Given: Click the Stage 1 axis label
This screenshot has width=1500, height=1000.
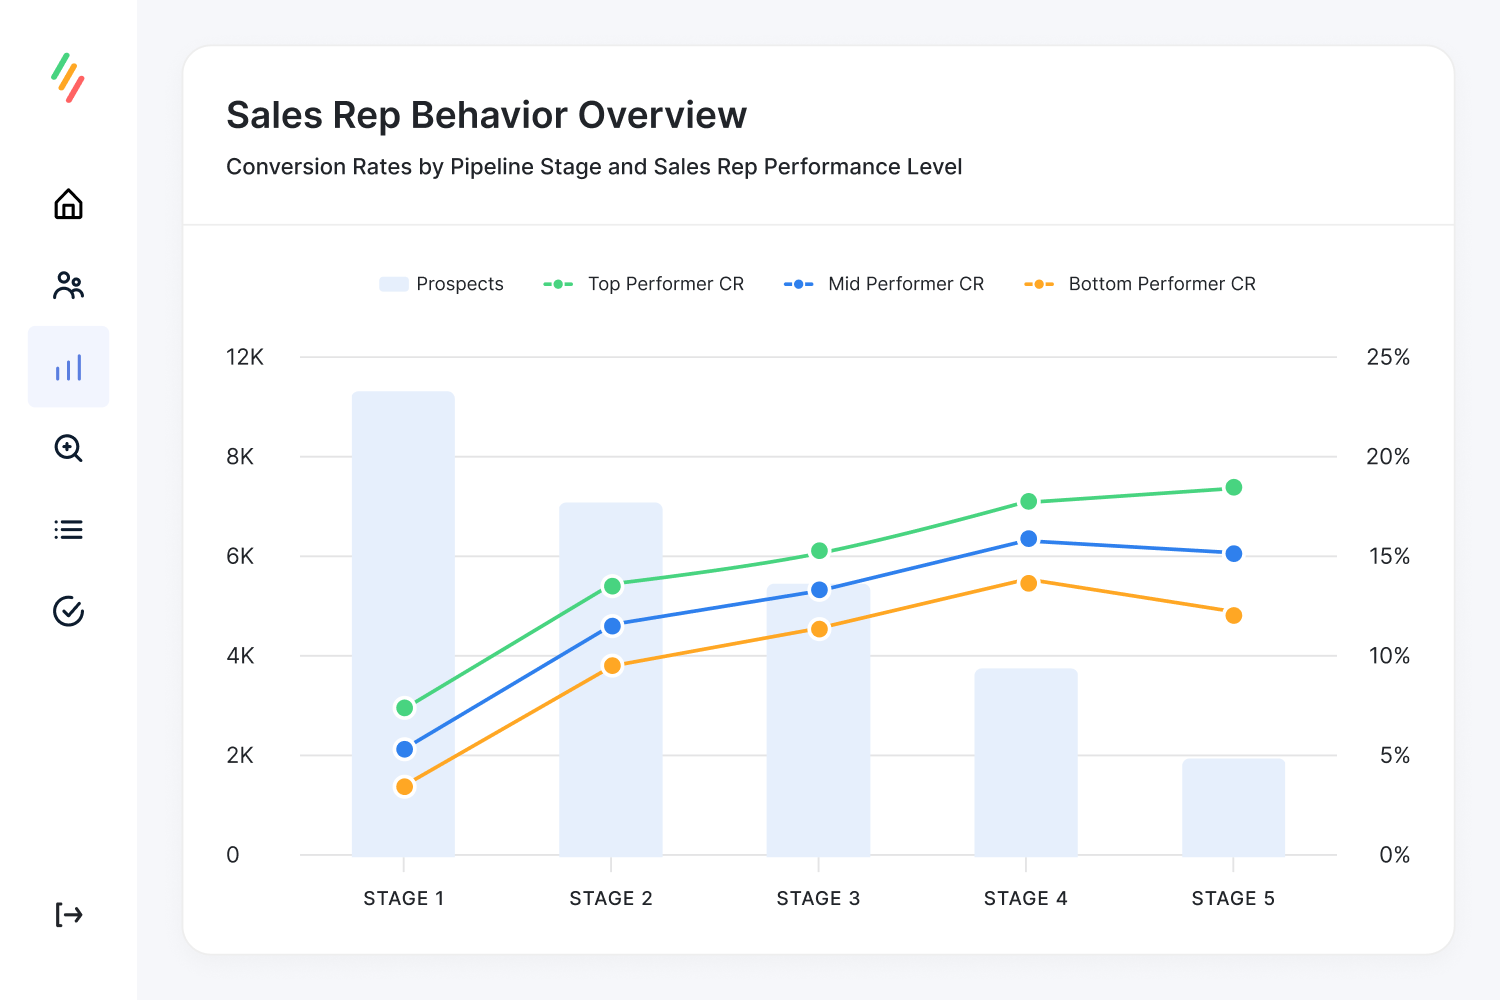Looking at the screenshot, I should [x=404, y=898].
